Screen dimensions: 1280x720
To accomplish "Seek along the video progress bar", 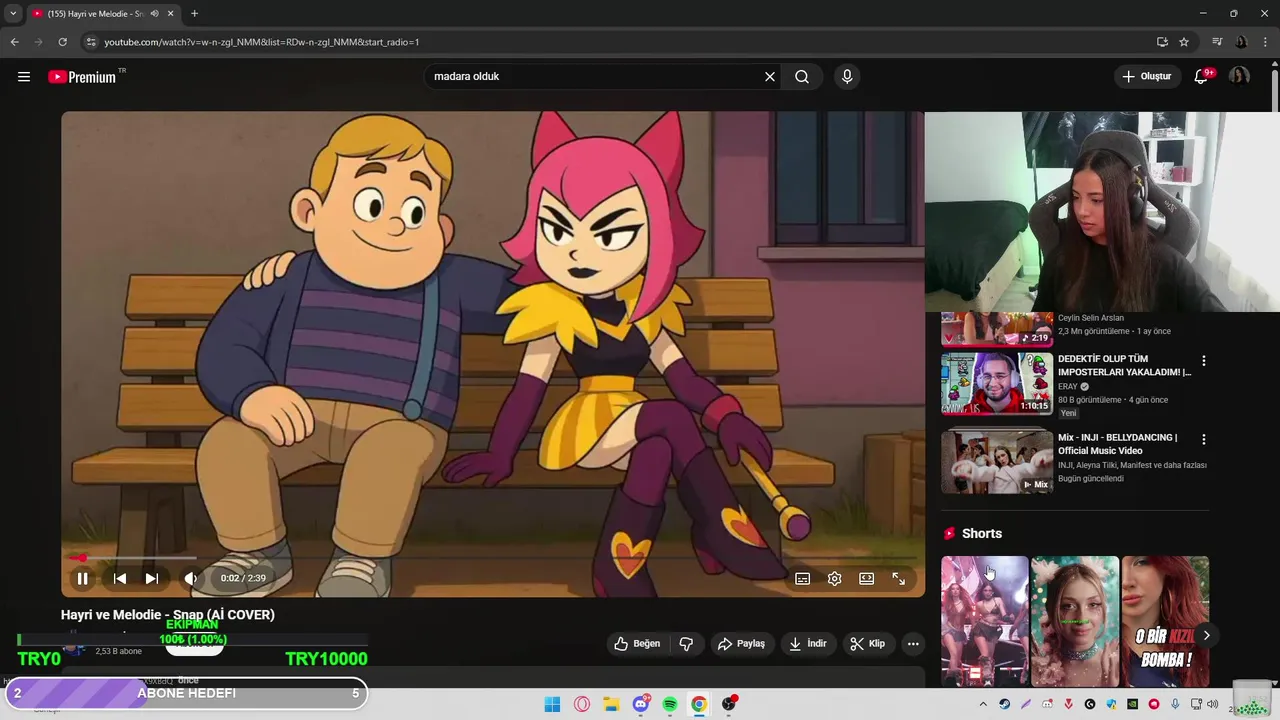I will 492,558.
